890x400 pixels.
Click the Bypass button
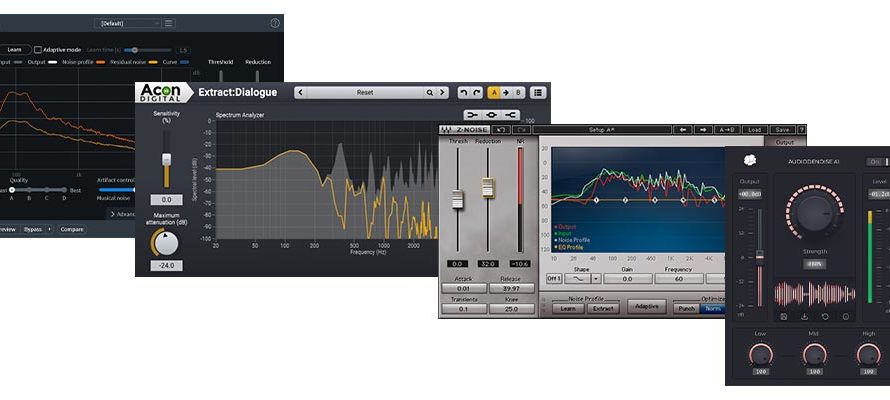click(x=33, y=230)
